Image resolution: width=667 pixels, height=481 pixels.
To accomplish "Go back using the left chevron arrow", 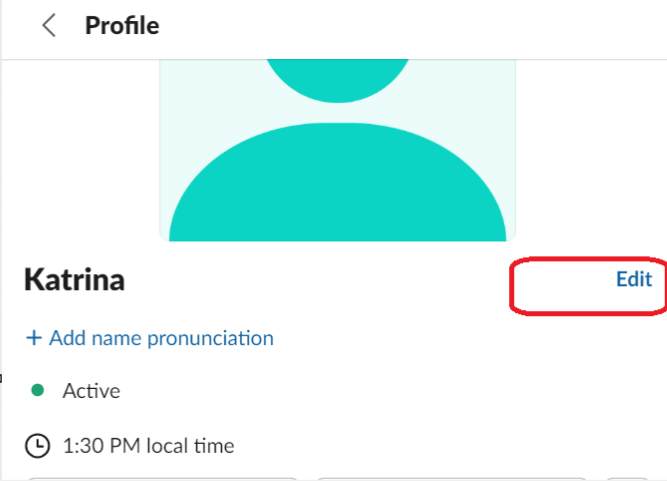I will coord(49,26).
